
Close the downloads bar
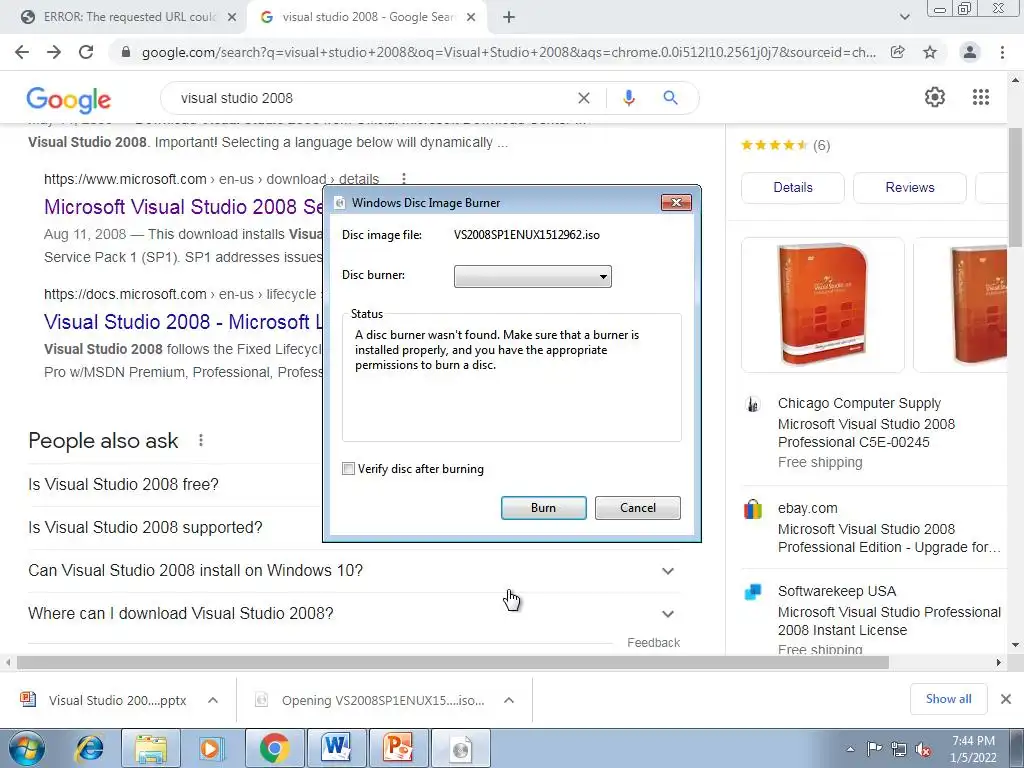(1006, 699)
